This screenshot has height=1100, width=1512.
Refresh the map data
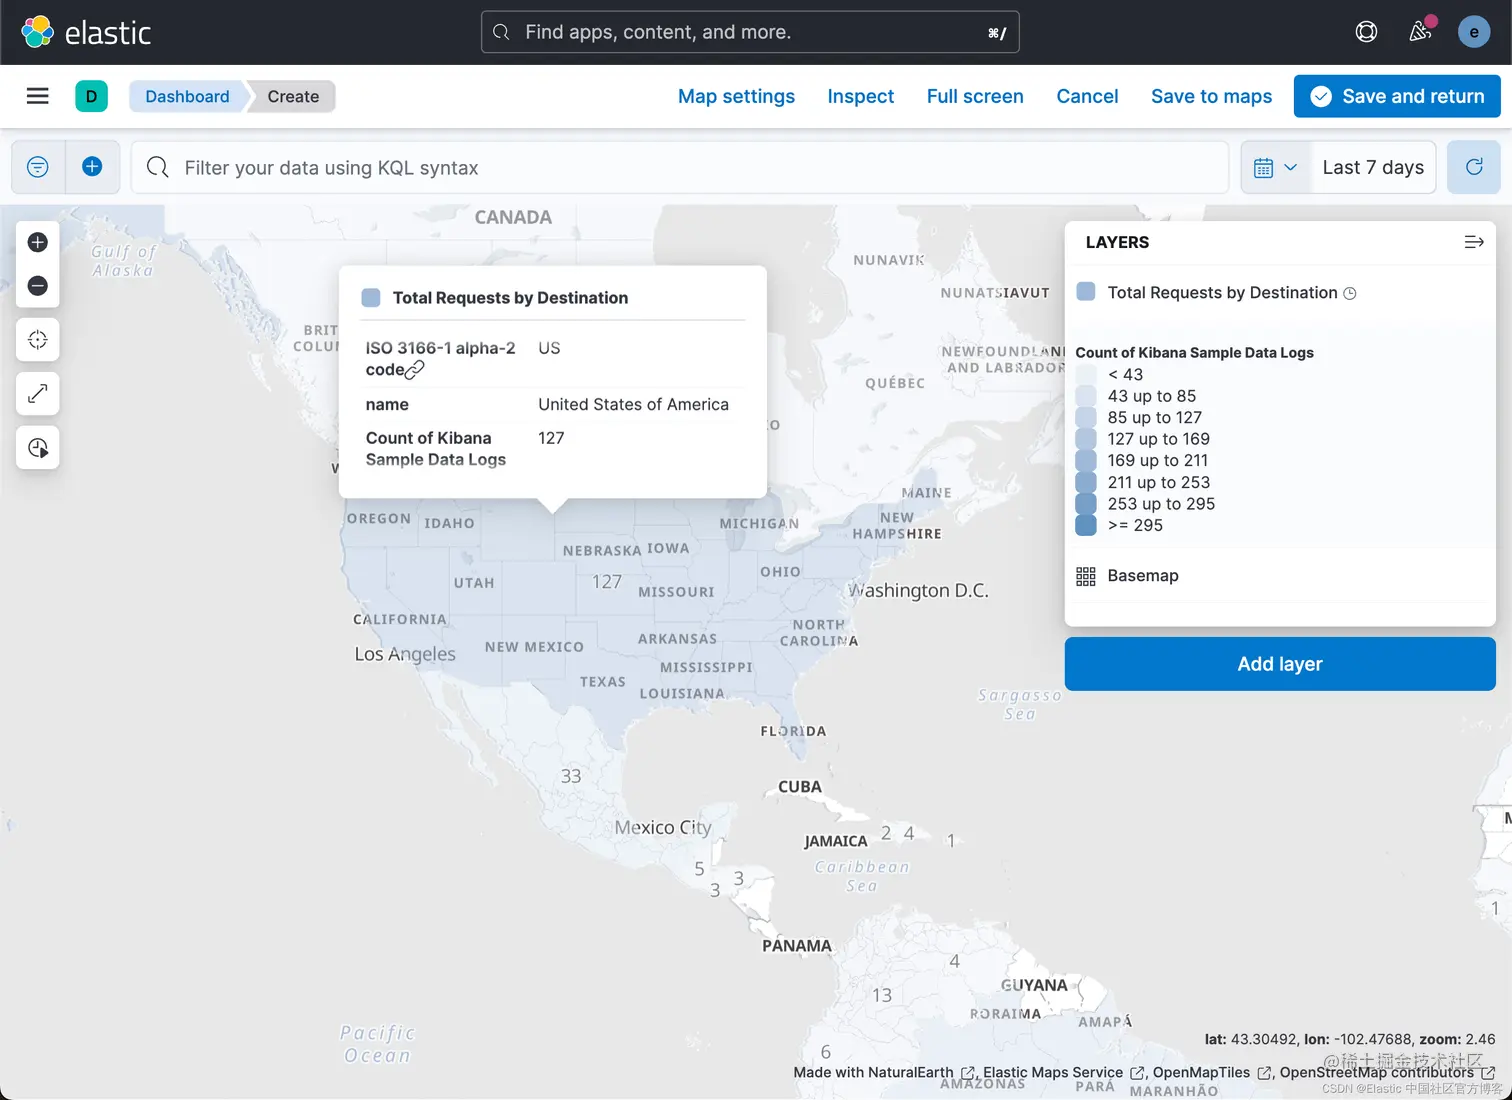(x=1473, y=167)
